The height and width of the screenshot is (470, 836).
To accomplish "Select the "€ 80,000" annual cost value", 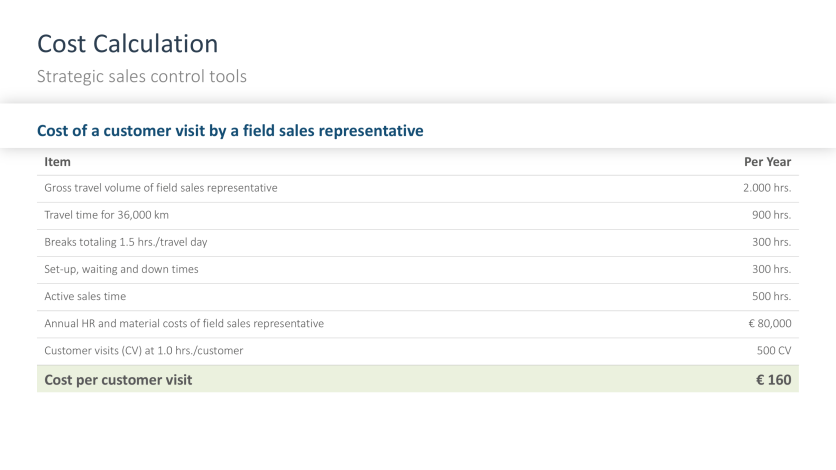I will pos(768,323).
